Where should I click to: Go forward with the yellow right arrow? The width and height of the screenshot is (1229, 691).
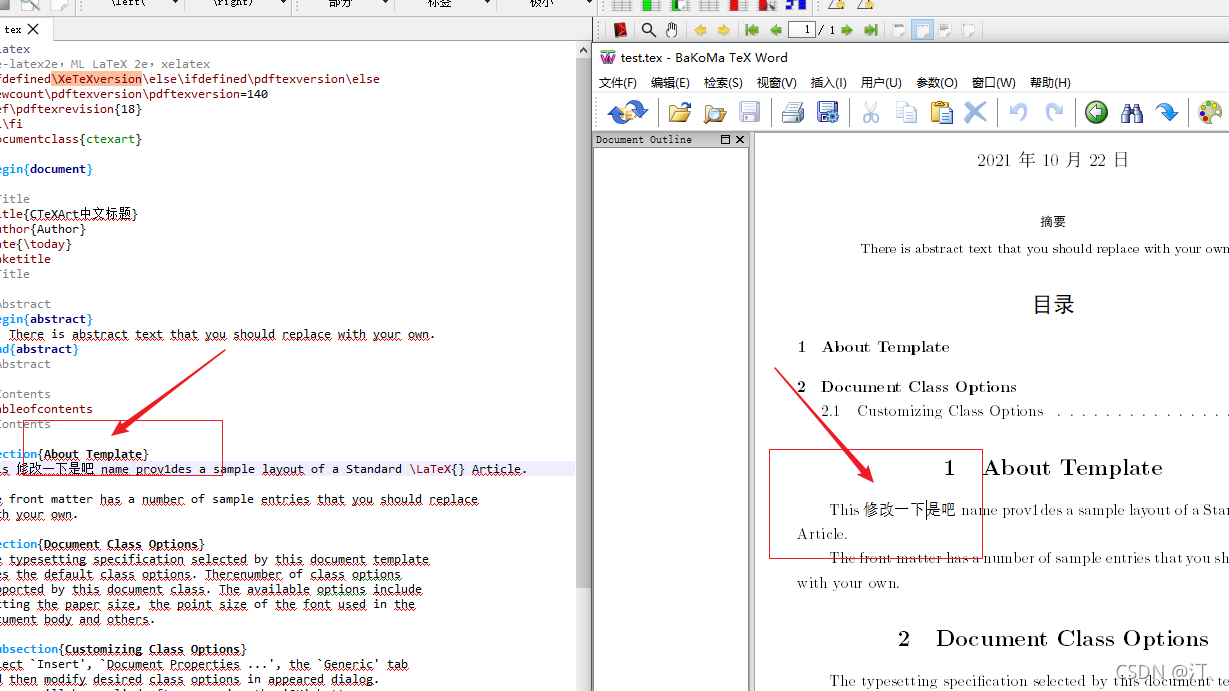724,30
